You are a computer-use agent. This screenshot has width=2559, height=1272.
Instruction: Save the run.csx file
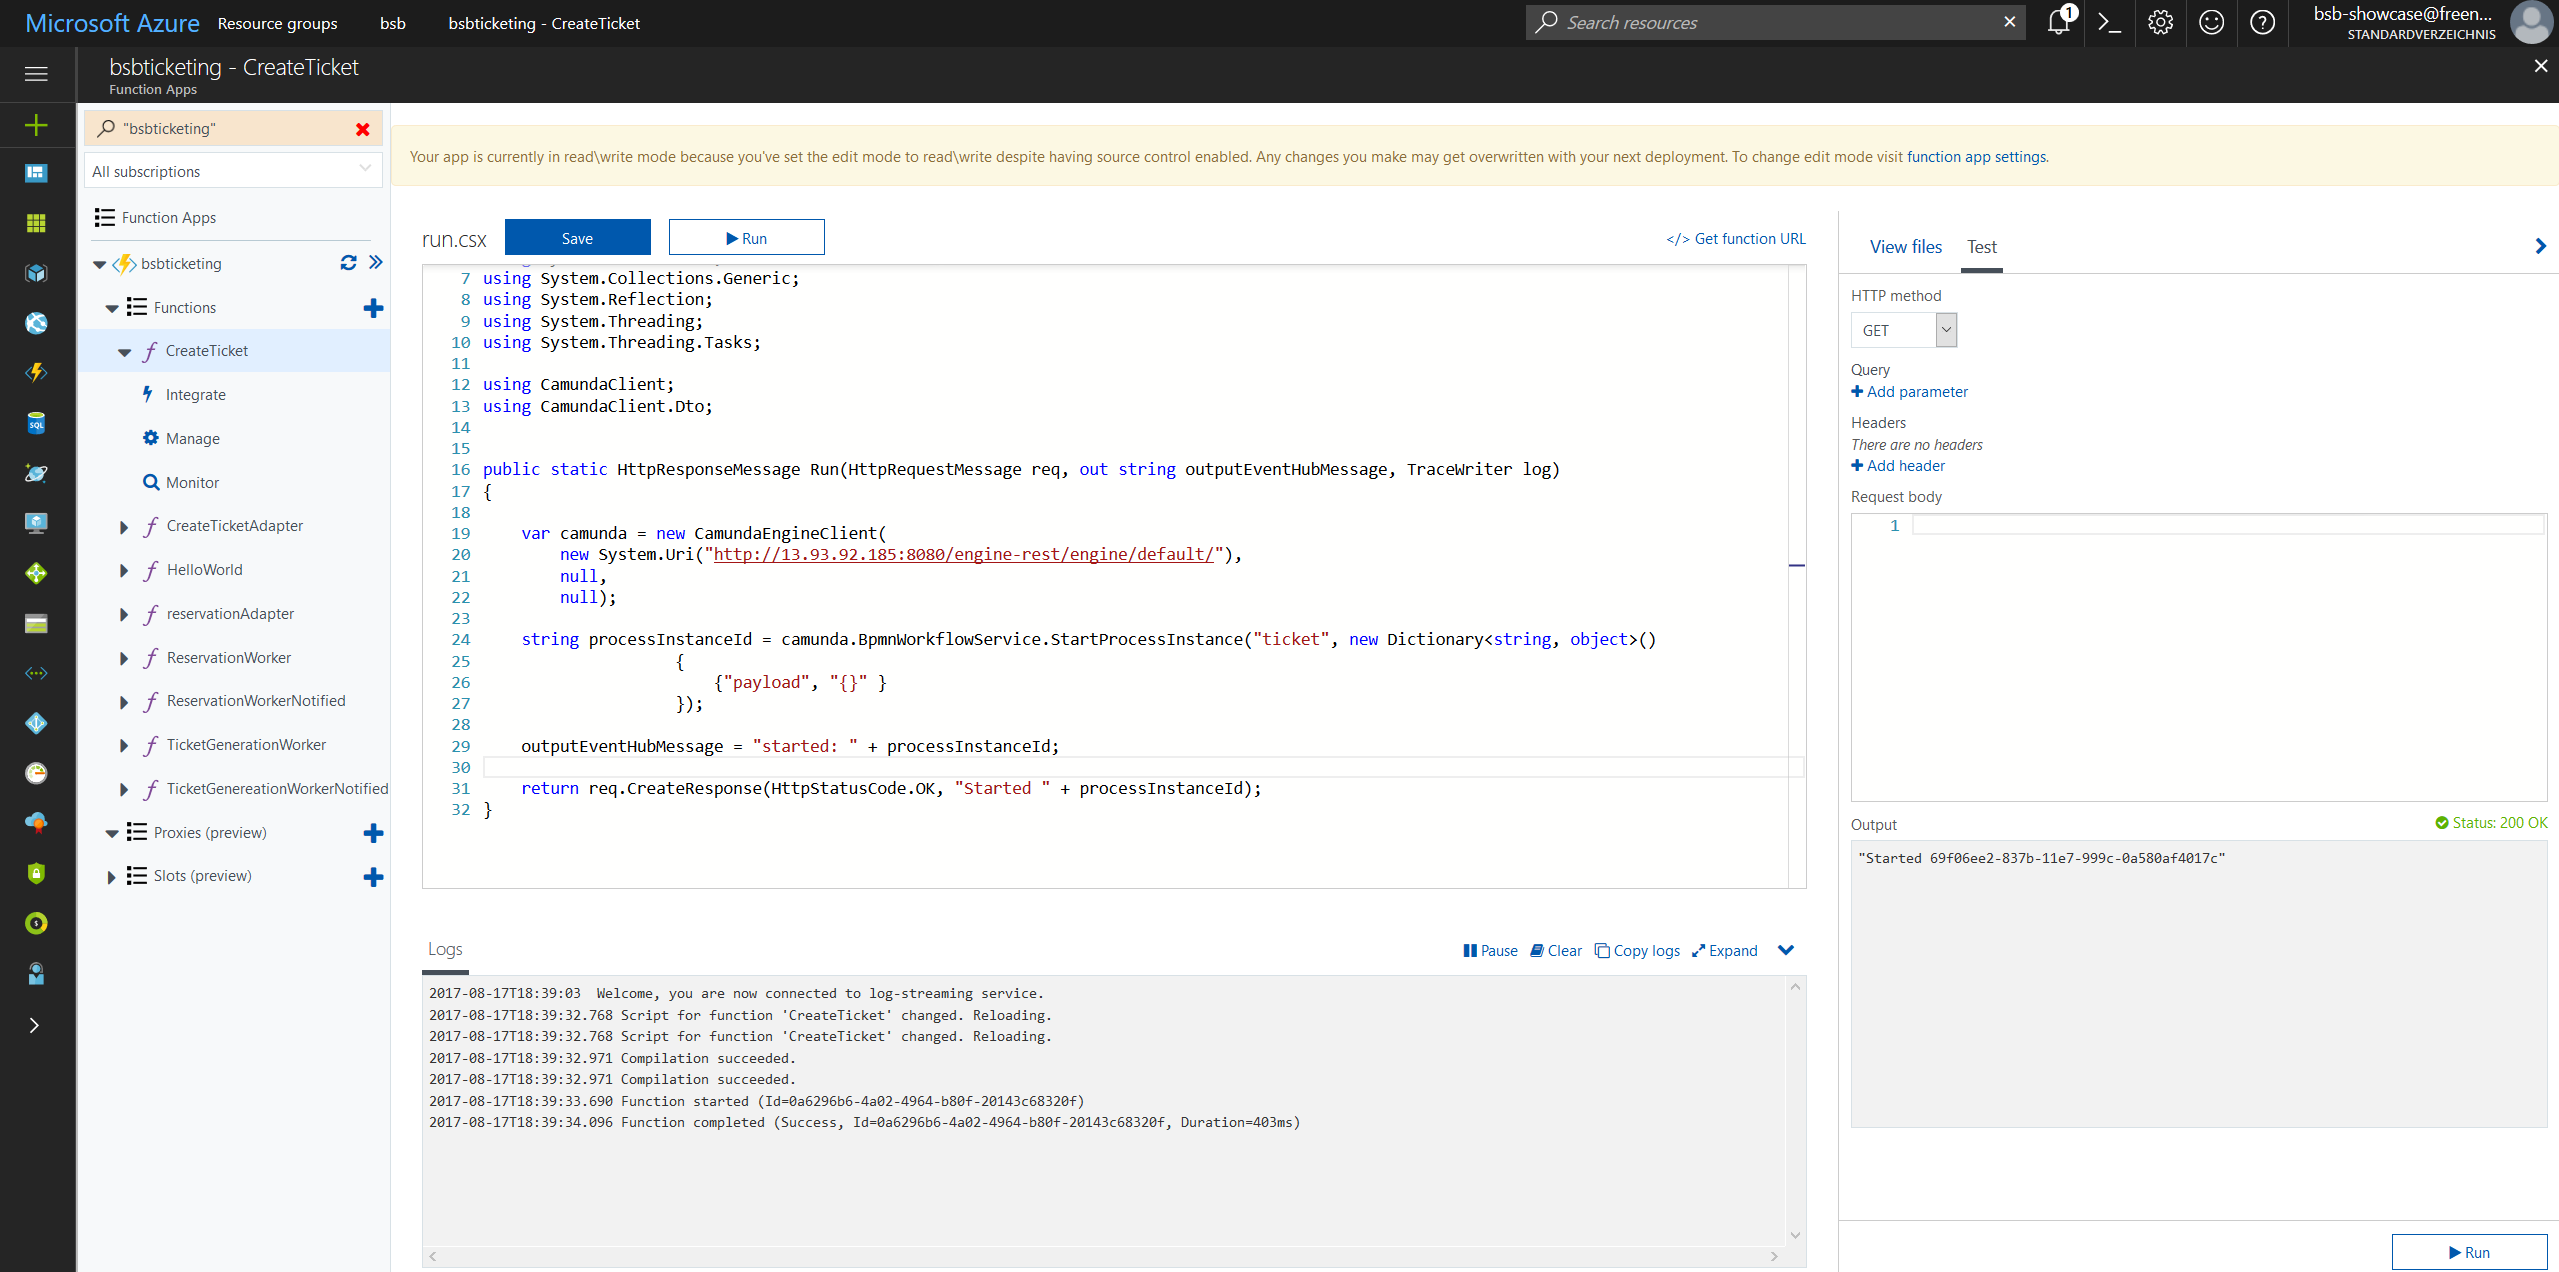click(x=577, y=238)
